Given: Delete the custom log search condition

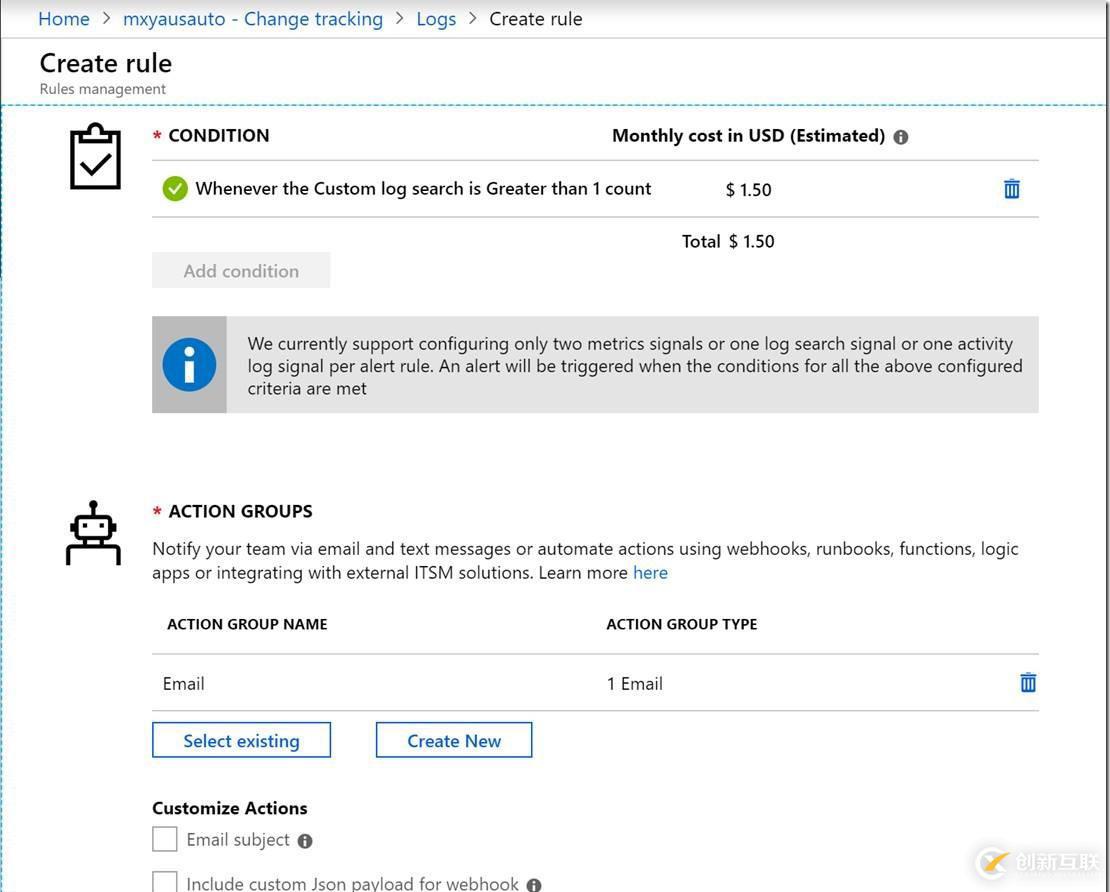Looking at the screenshot, I should pos(1011,189).
